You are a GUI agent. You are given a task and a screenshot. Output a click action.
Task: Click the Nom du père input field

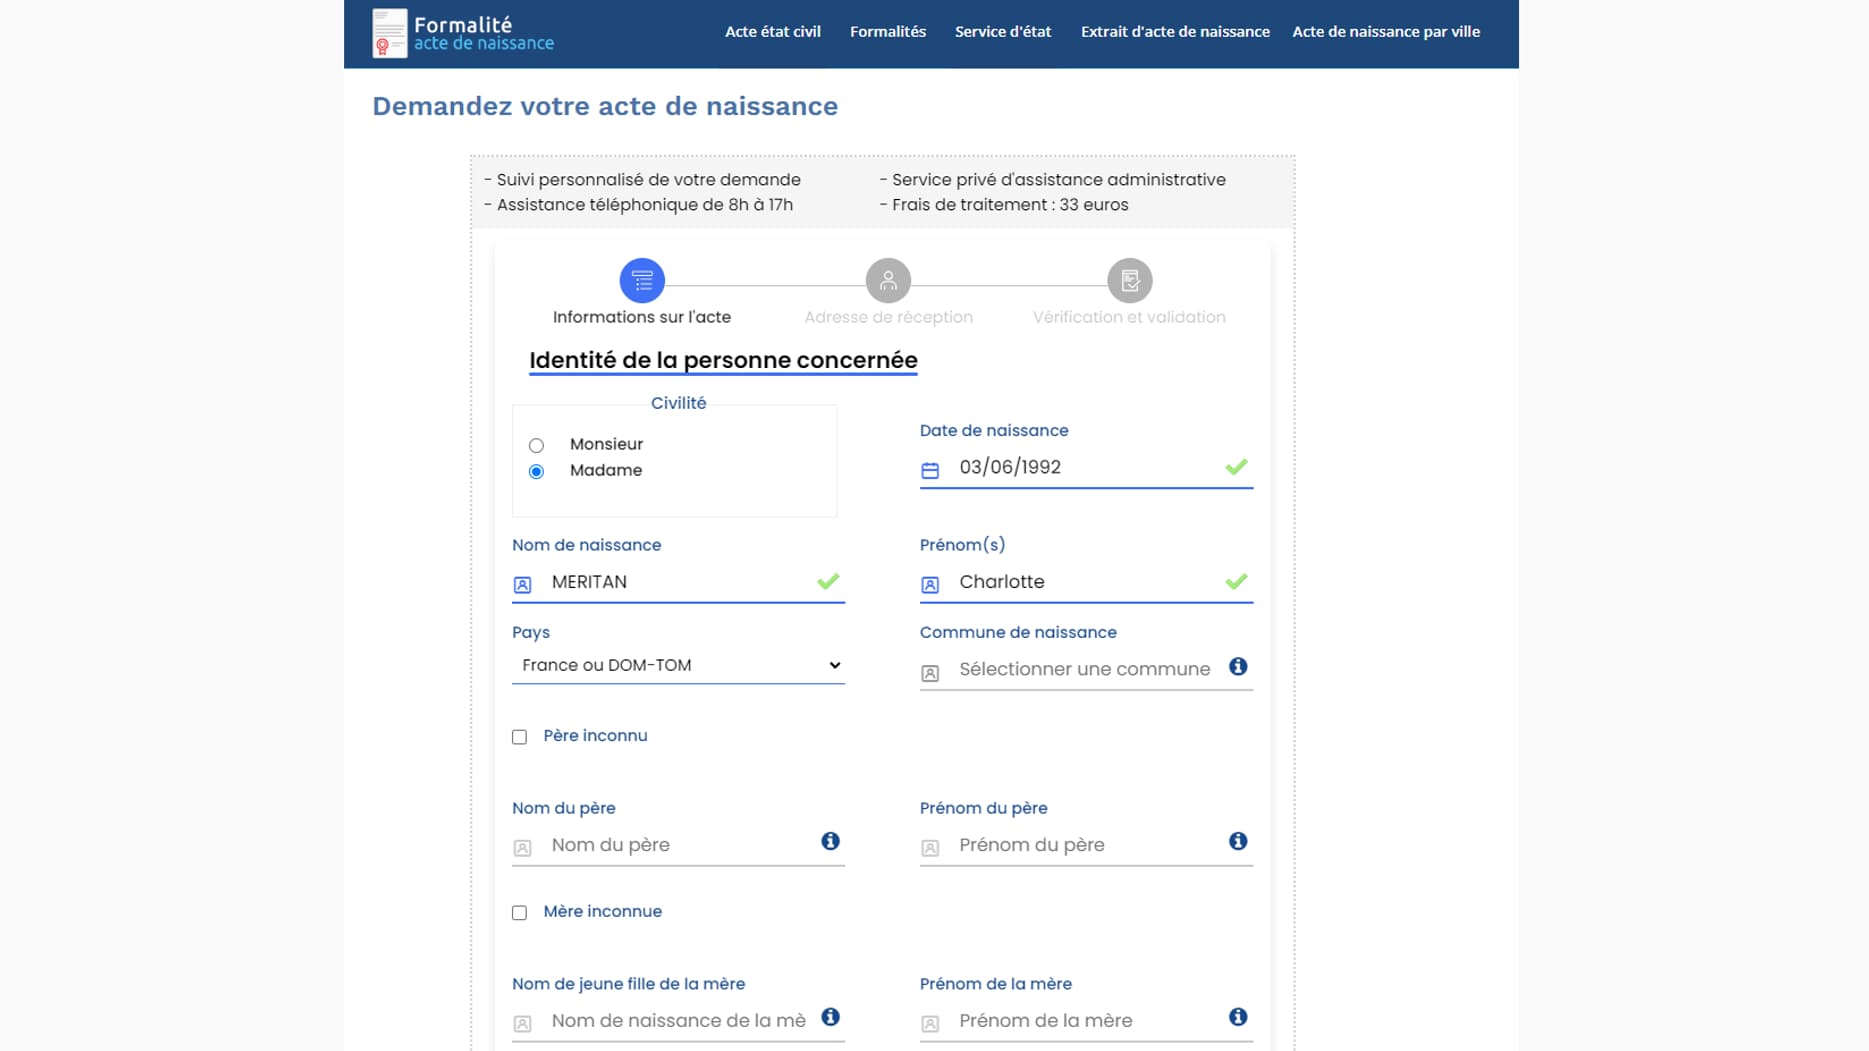tap(678, 845)
